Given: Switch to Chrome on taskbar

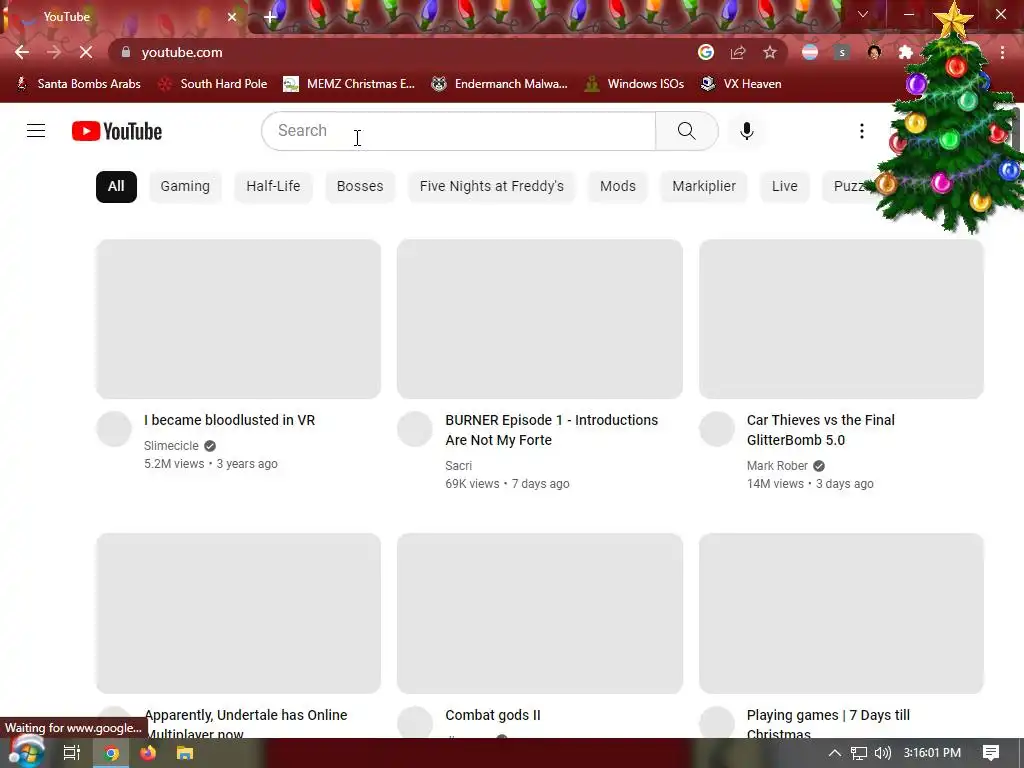Looking at the screenshot, I should pyautogui.click(x=111, y=753).
